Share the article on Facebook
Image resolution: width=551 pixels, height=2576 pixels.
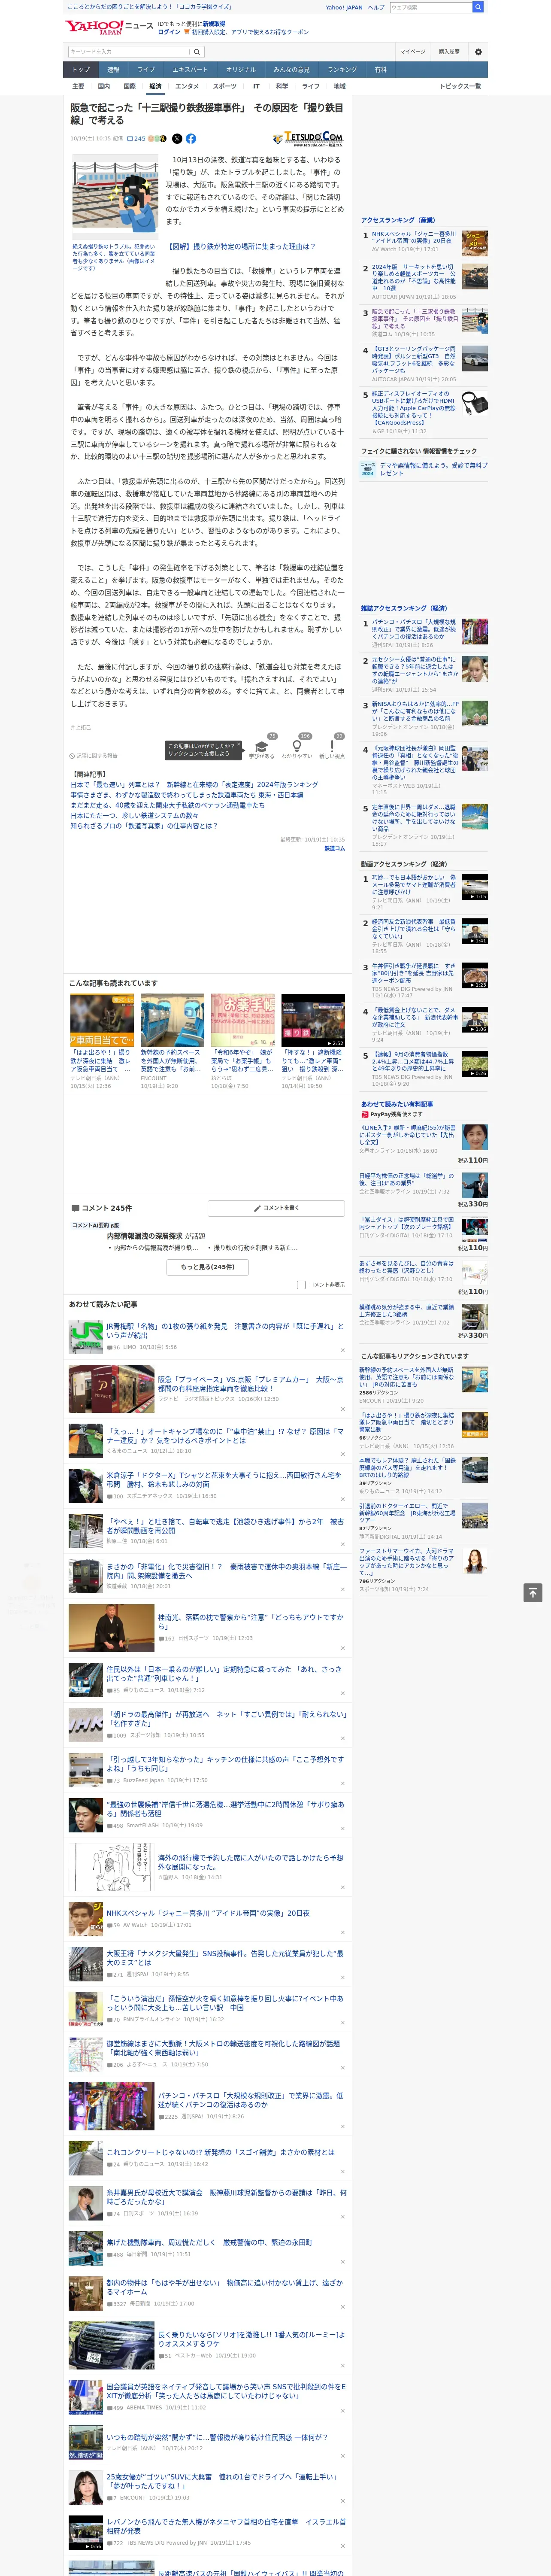pyautogui.click(x=191, y=139)
